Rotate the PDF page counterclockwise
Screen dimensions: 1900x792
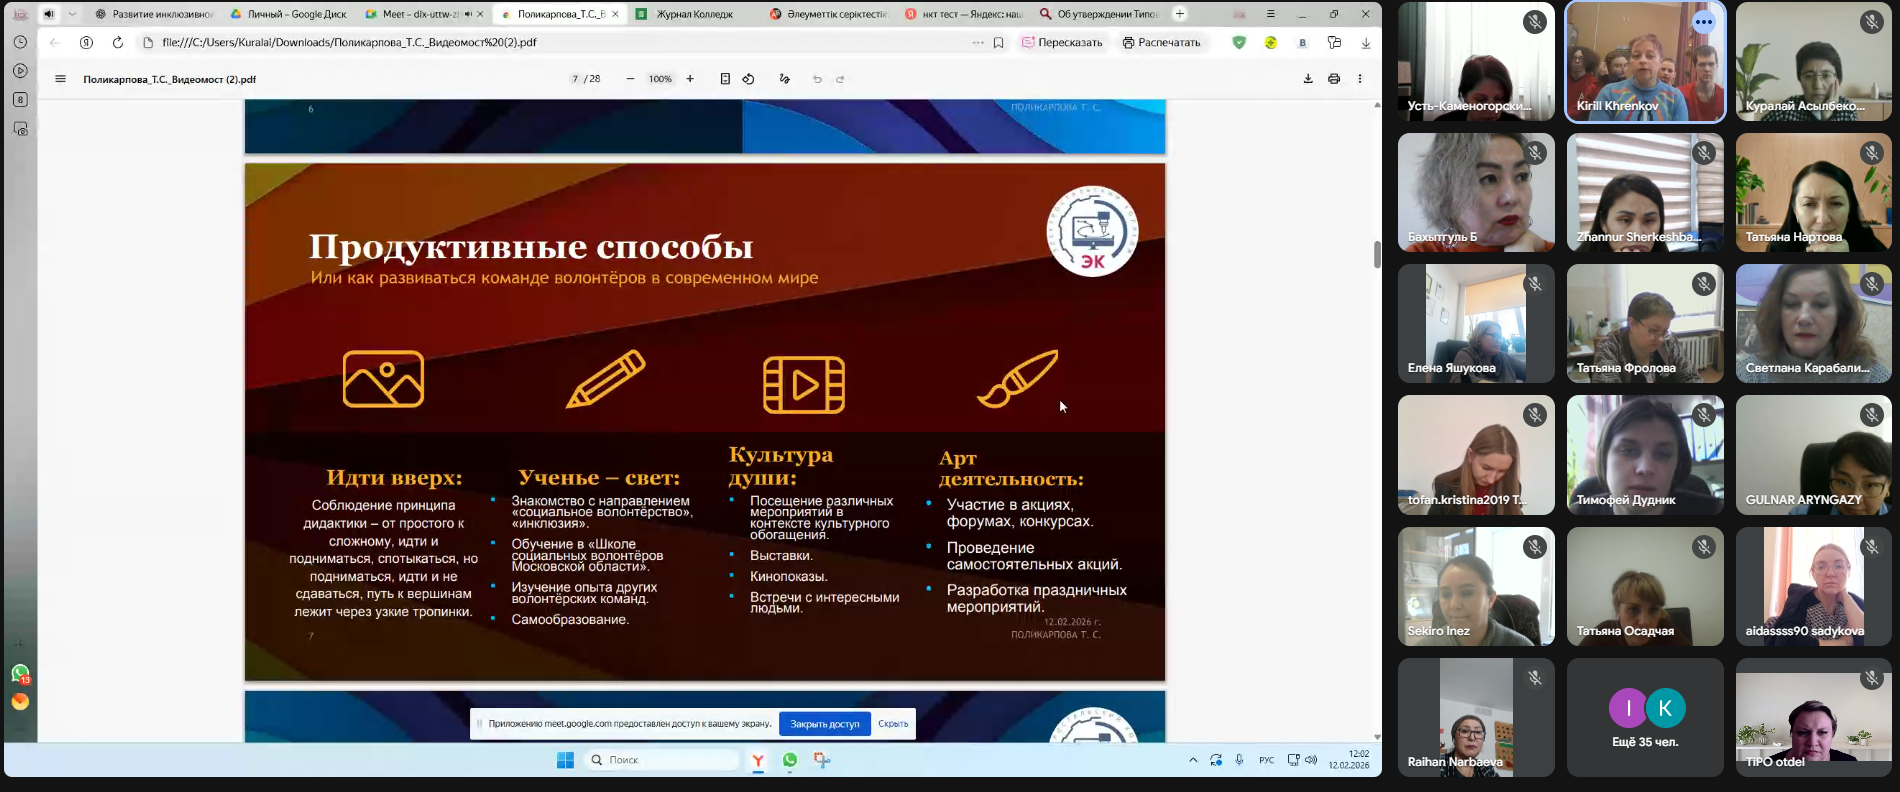click(748, 79)
